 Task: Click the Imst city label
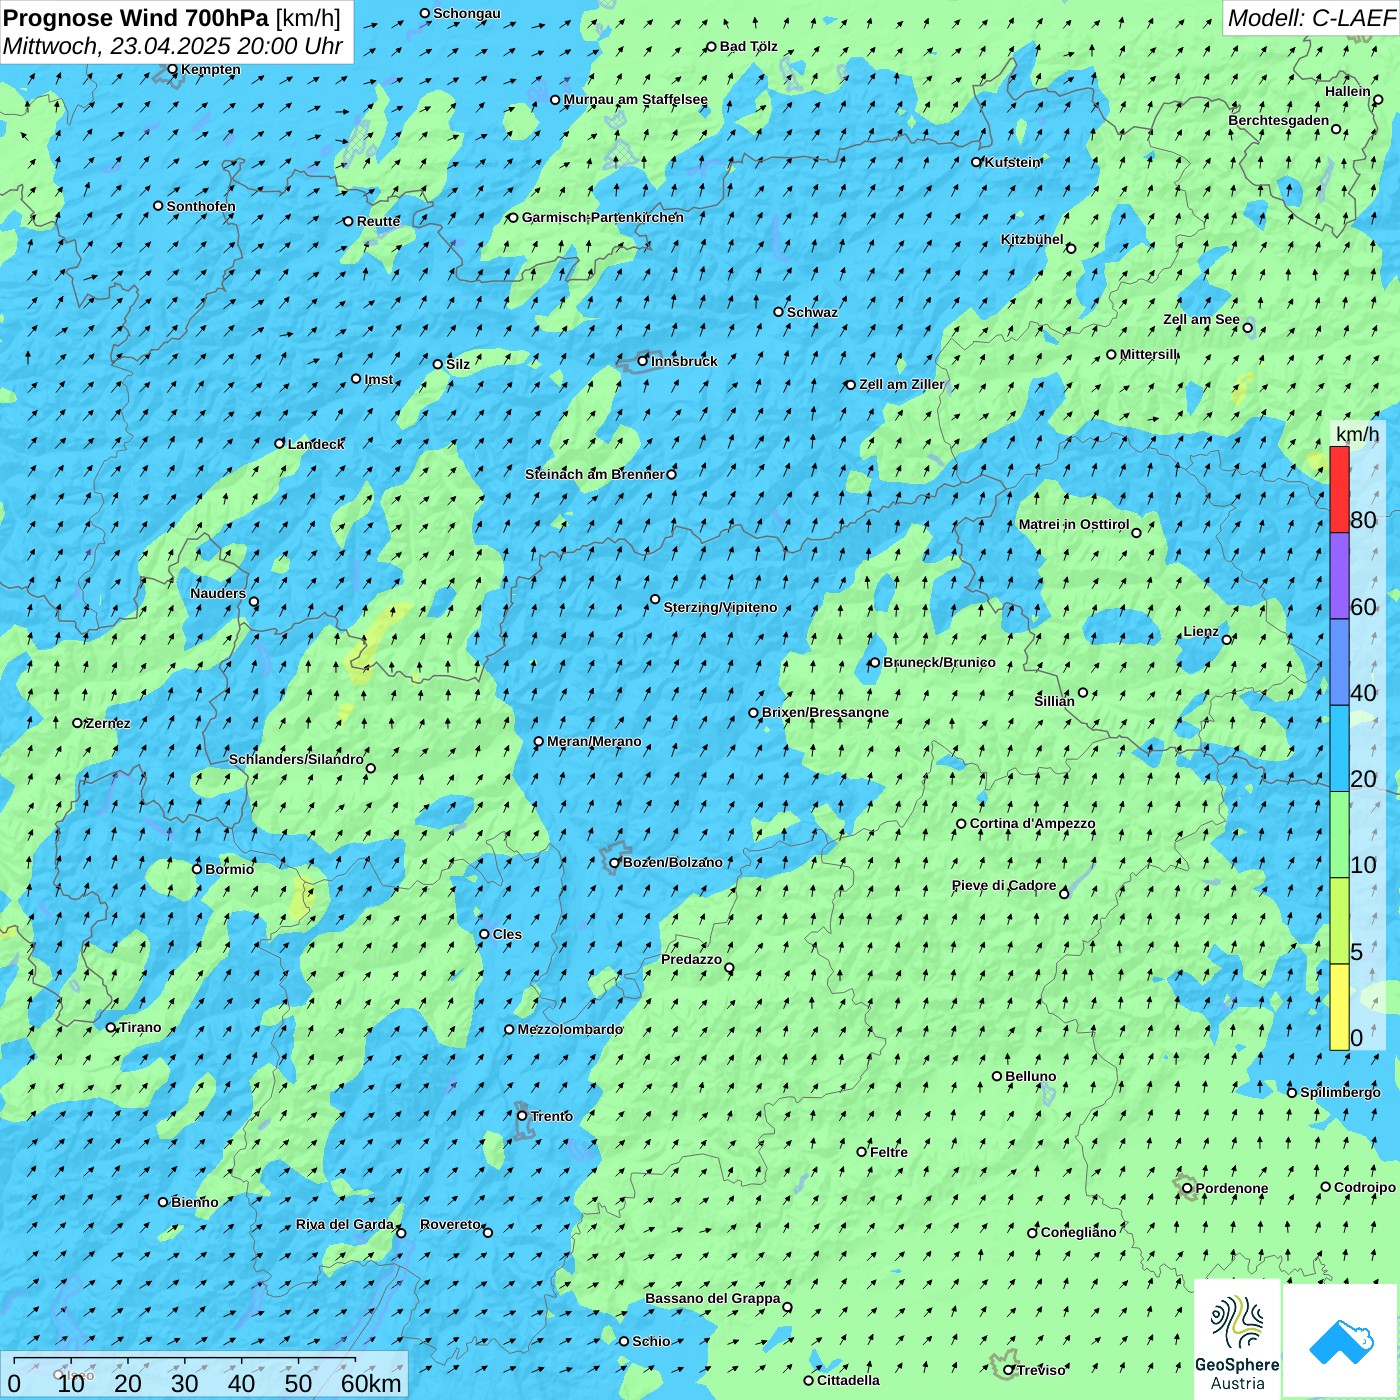378,380
